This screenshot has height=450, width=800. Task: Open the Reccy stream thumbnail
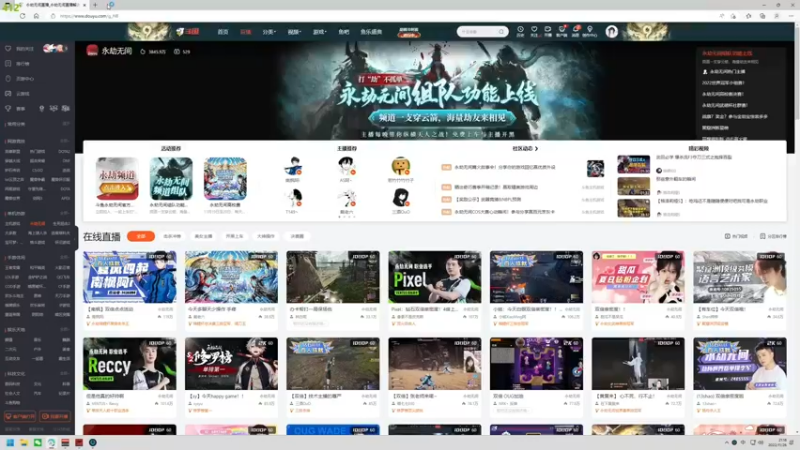pyautogui.click(x=130, y=364)
